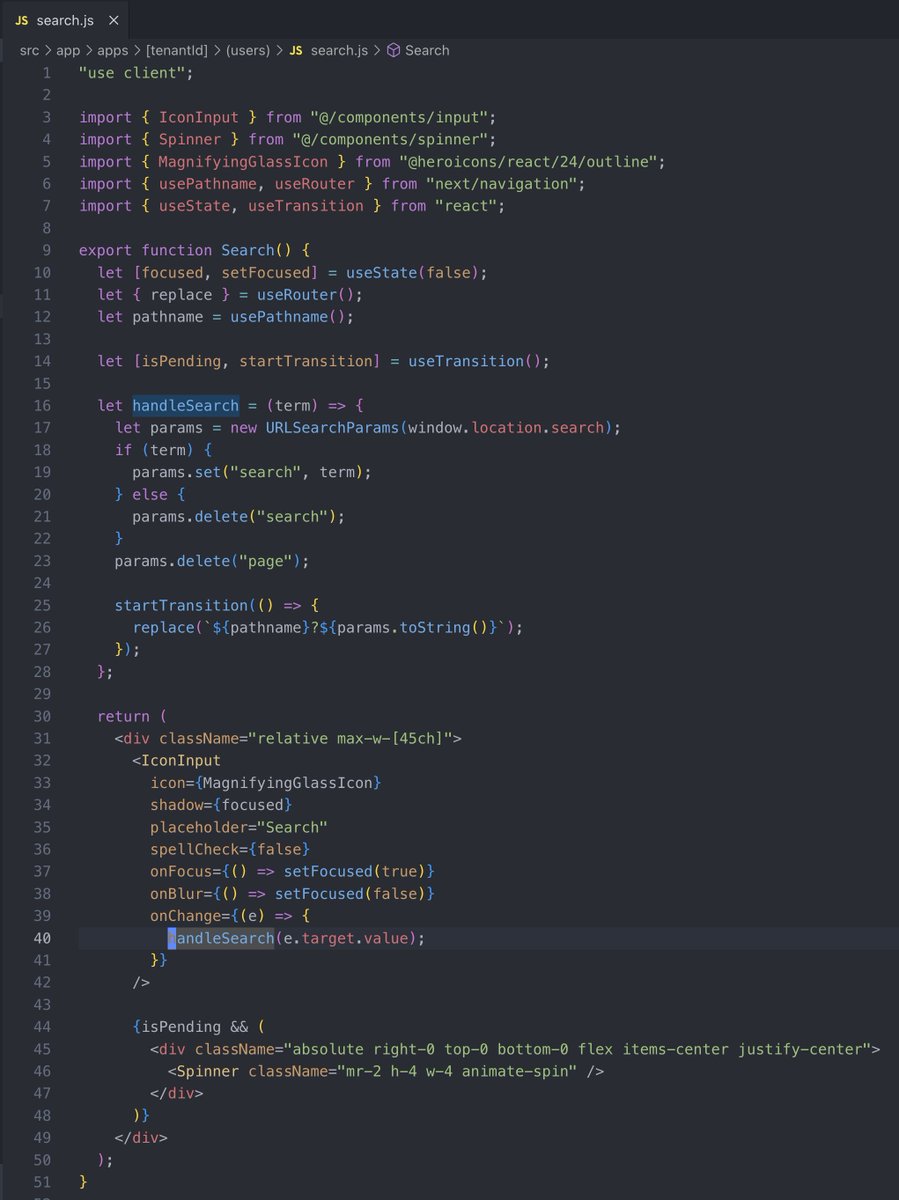Click the Search function name on line 9
Screen dimensions: 899x1200
[x=248, y=250]
